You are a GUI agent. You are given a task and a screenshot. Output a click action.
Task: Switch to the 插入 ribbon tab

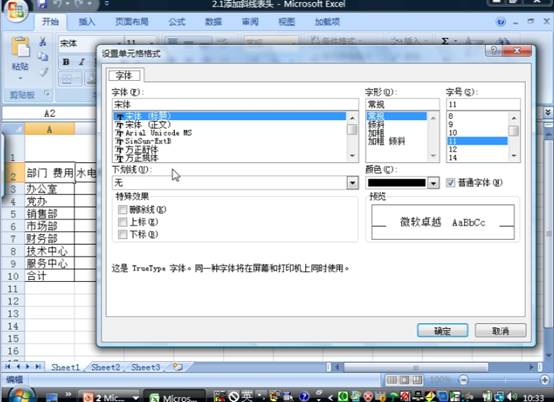[x=87, y=22]
